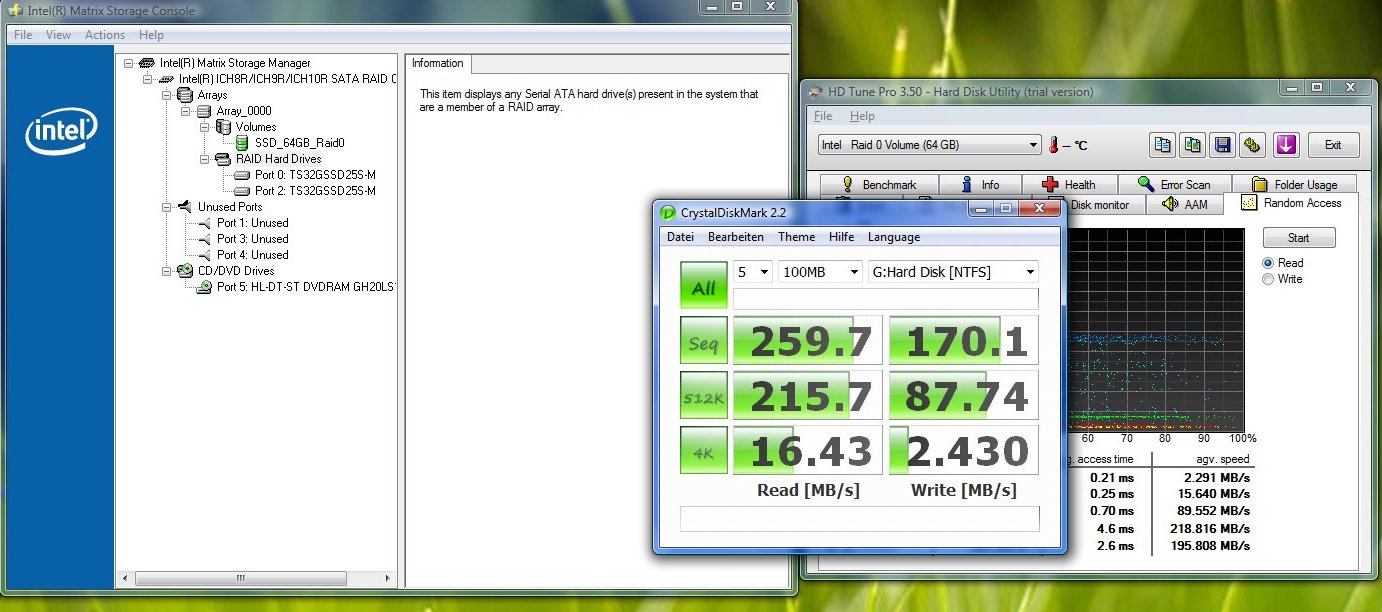Open Hilfe menu in CrystalDiskMark
The height and width of the screenshot is (612, 1382).
click(841, 237)
